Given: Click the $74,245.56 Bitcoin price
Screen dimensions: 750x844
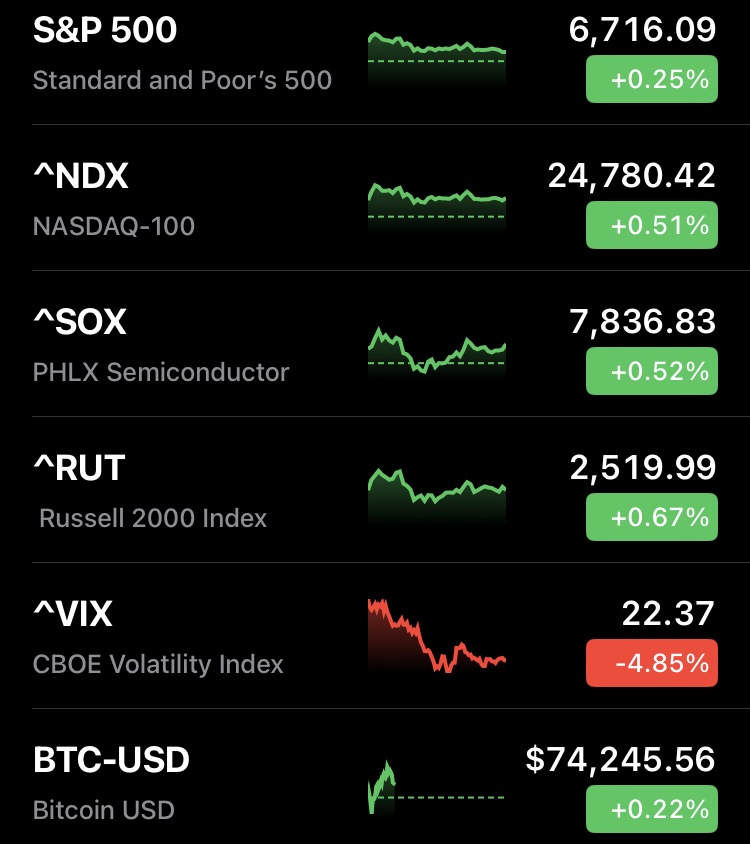Looking at the screenshot, I should (620, 760).
